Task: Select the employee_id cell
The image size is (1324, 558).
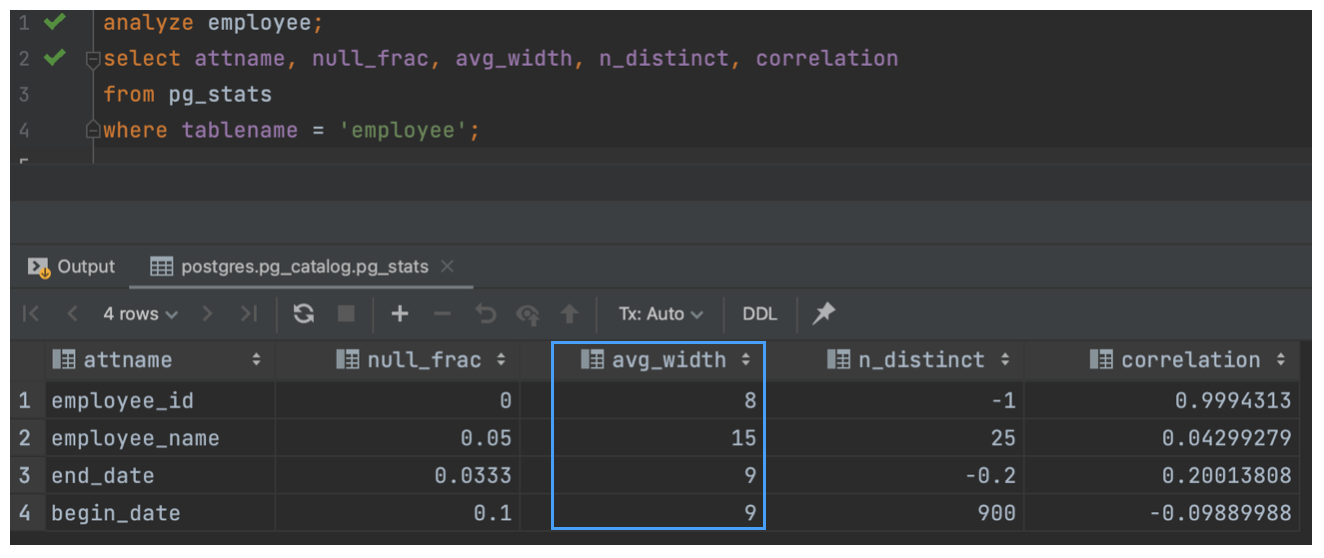Action: pyautogui.click(x=160, y=401)
